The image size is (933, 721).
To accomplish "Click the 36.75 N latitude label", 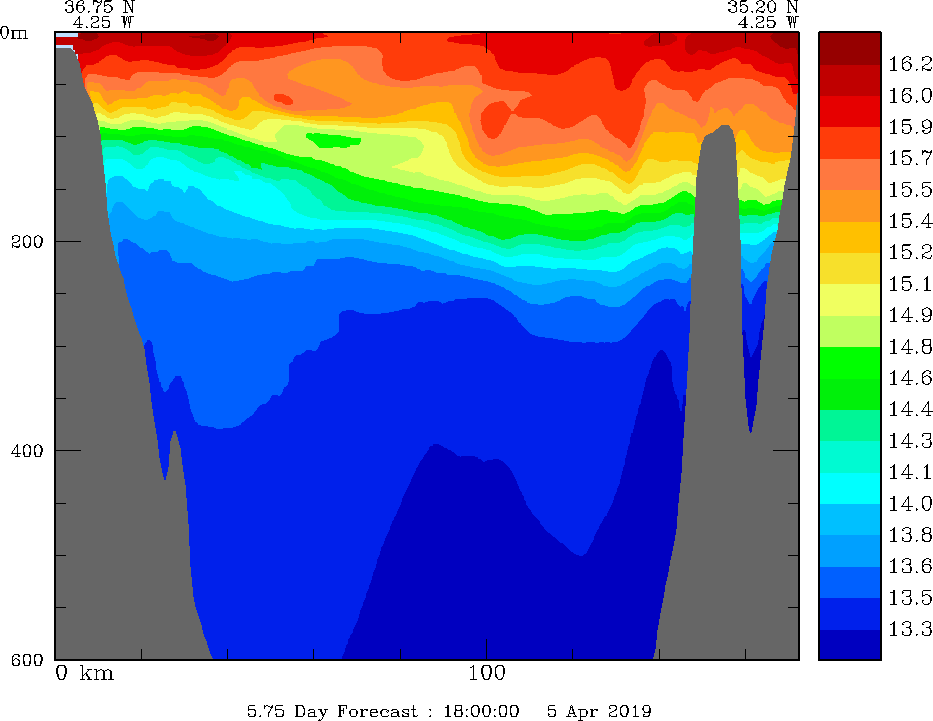I will click(99, 7).
